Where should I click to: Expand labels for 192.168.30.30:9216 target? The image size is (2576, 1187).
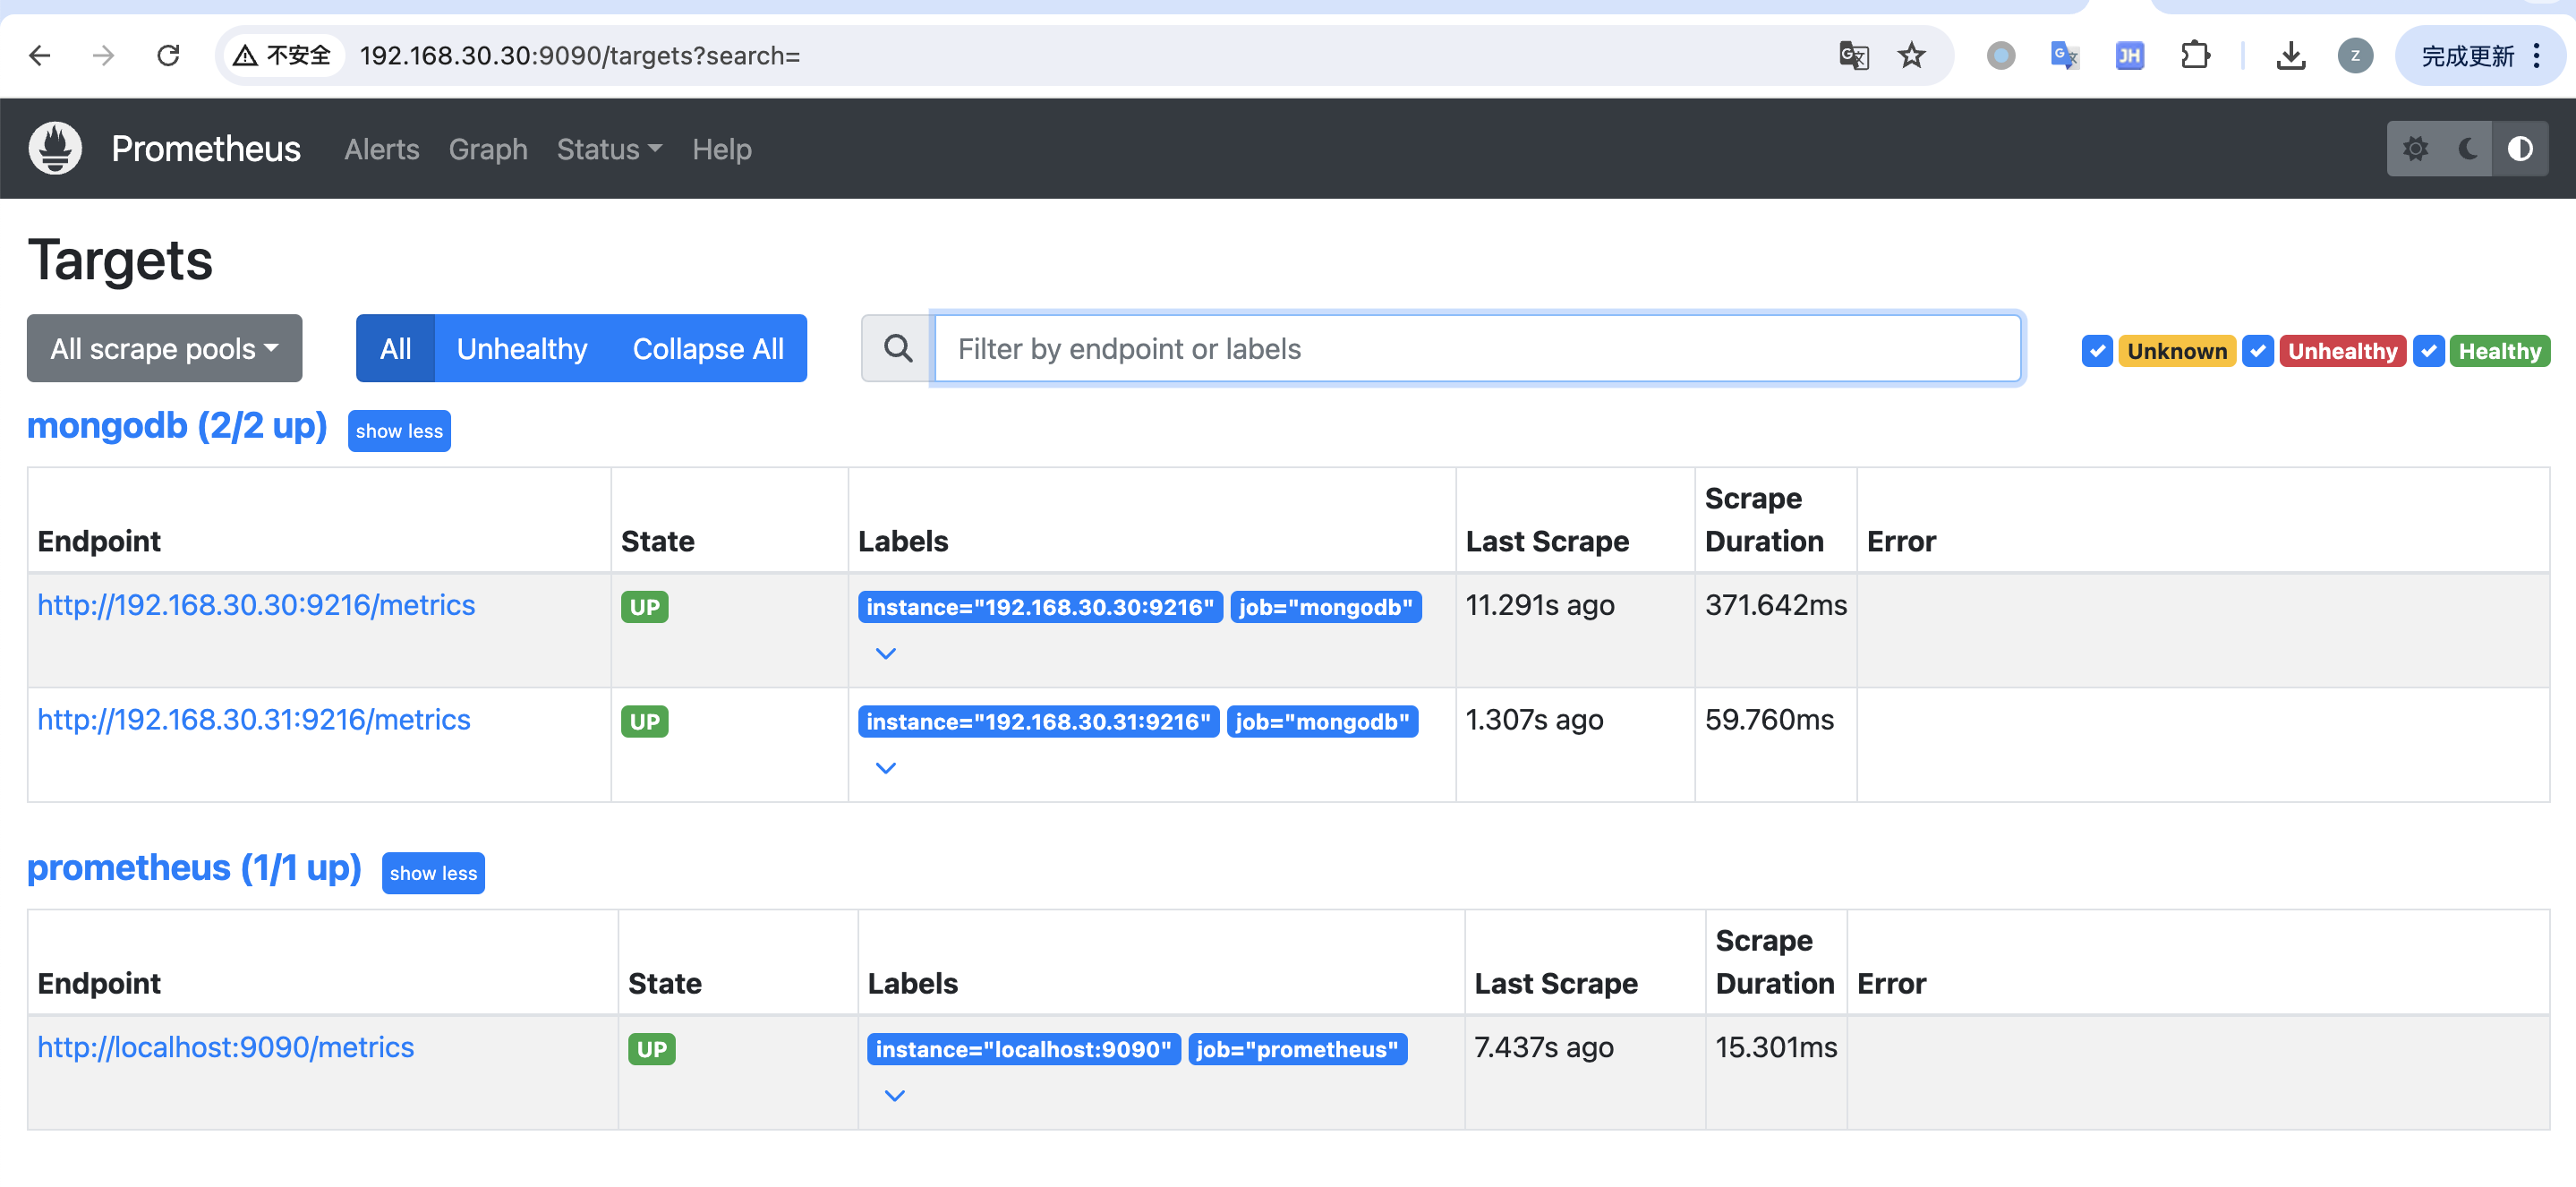pos(885,653)
